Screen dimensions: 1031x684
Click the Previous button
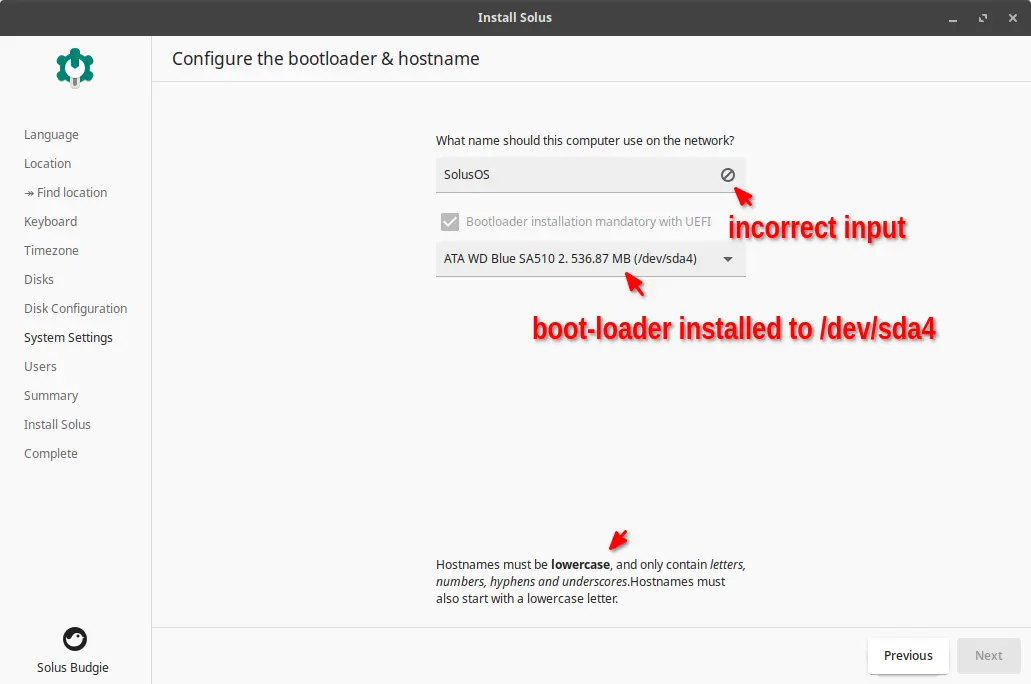coord(908,656)
